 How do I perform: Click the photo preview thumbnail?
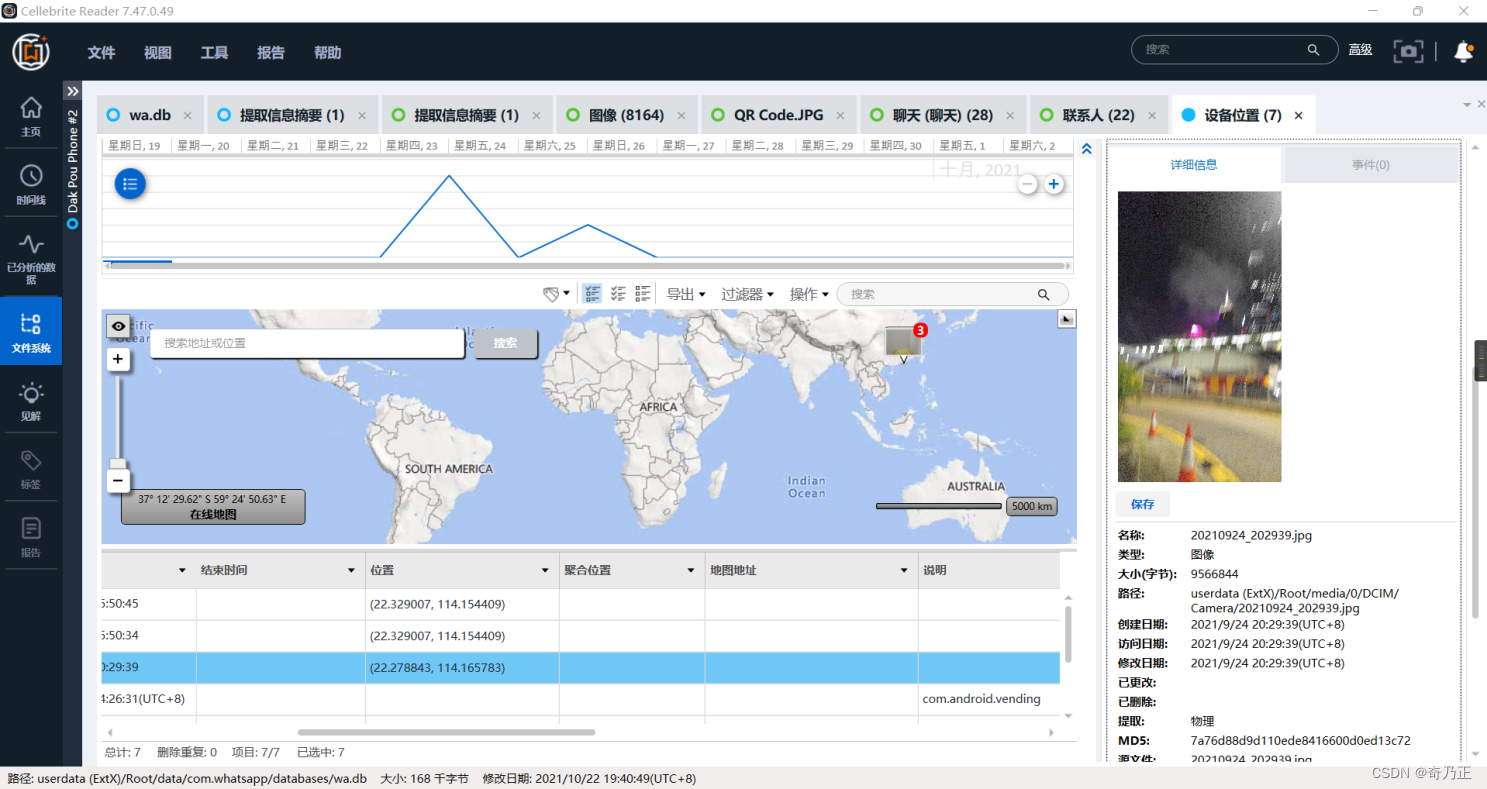click(1199, 336)
